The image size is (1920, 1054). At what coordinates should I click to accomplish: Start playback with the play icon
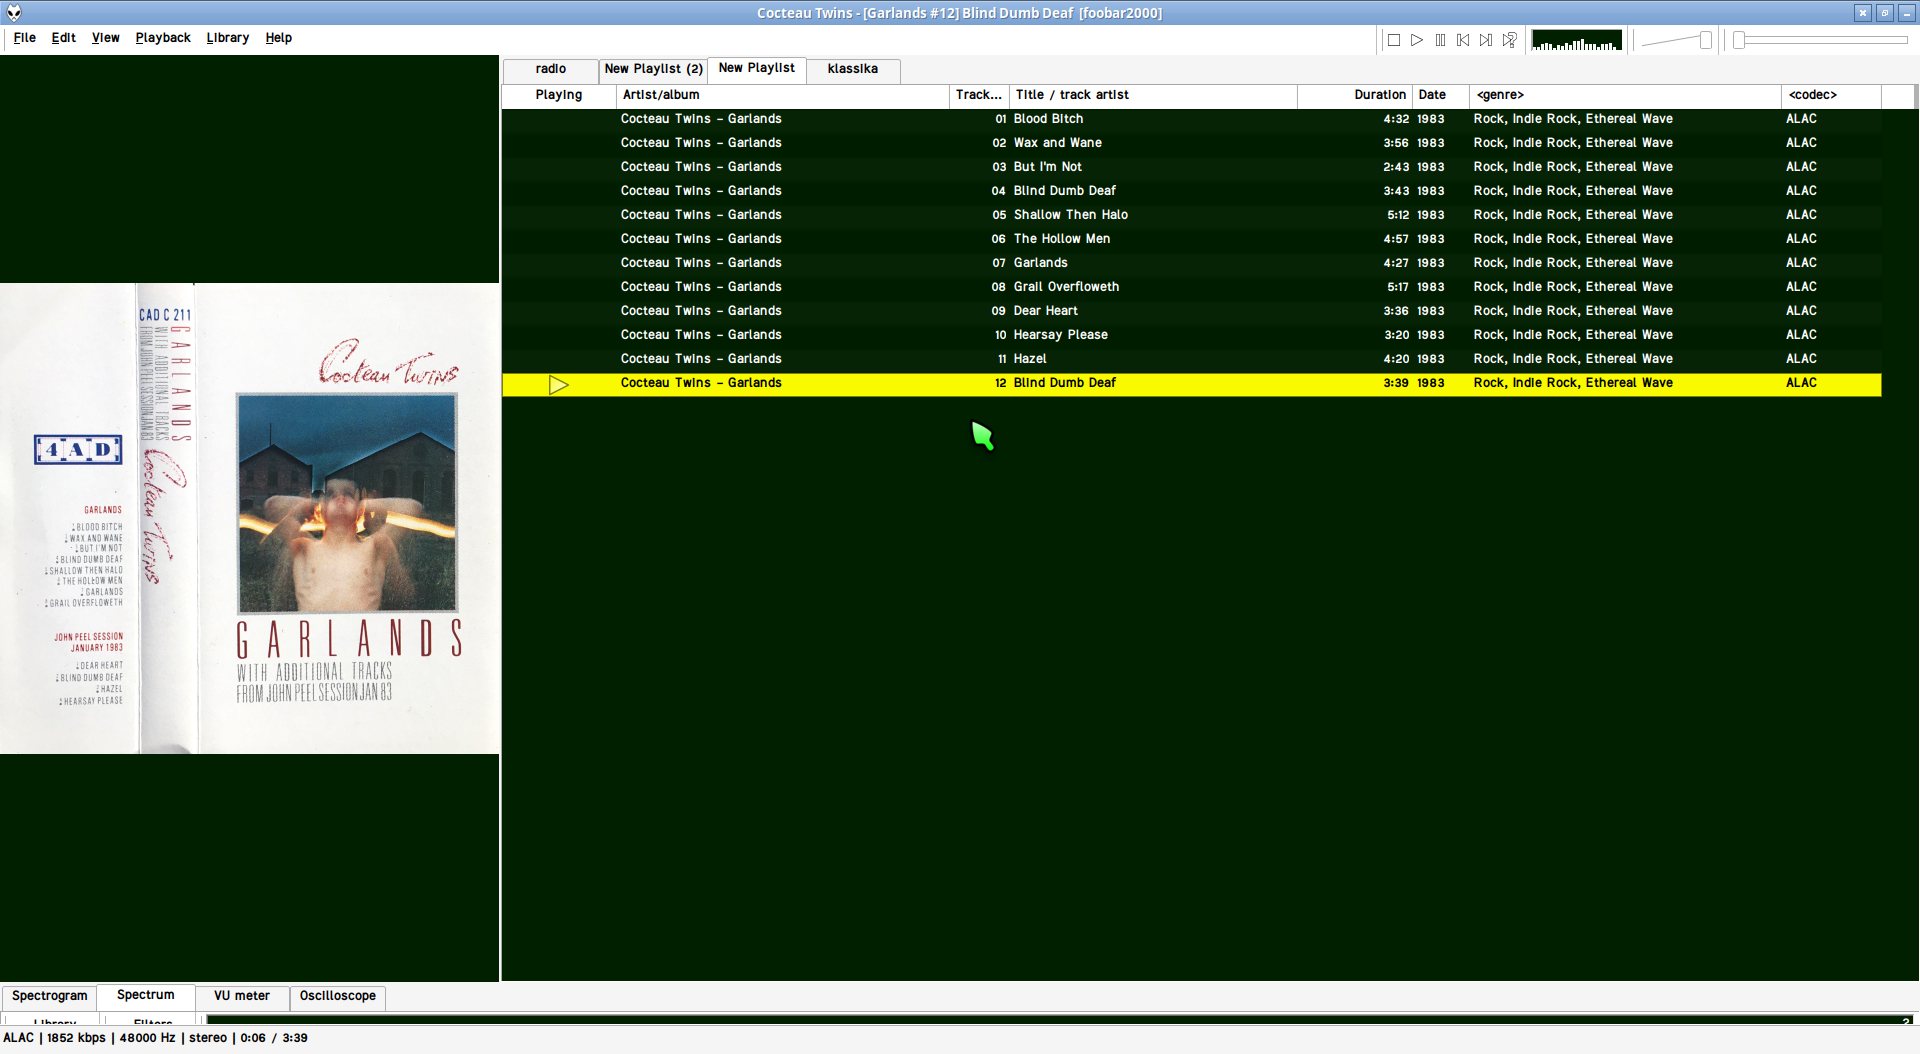(x=1416, y=39)
